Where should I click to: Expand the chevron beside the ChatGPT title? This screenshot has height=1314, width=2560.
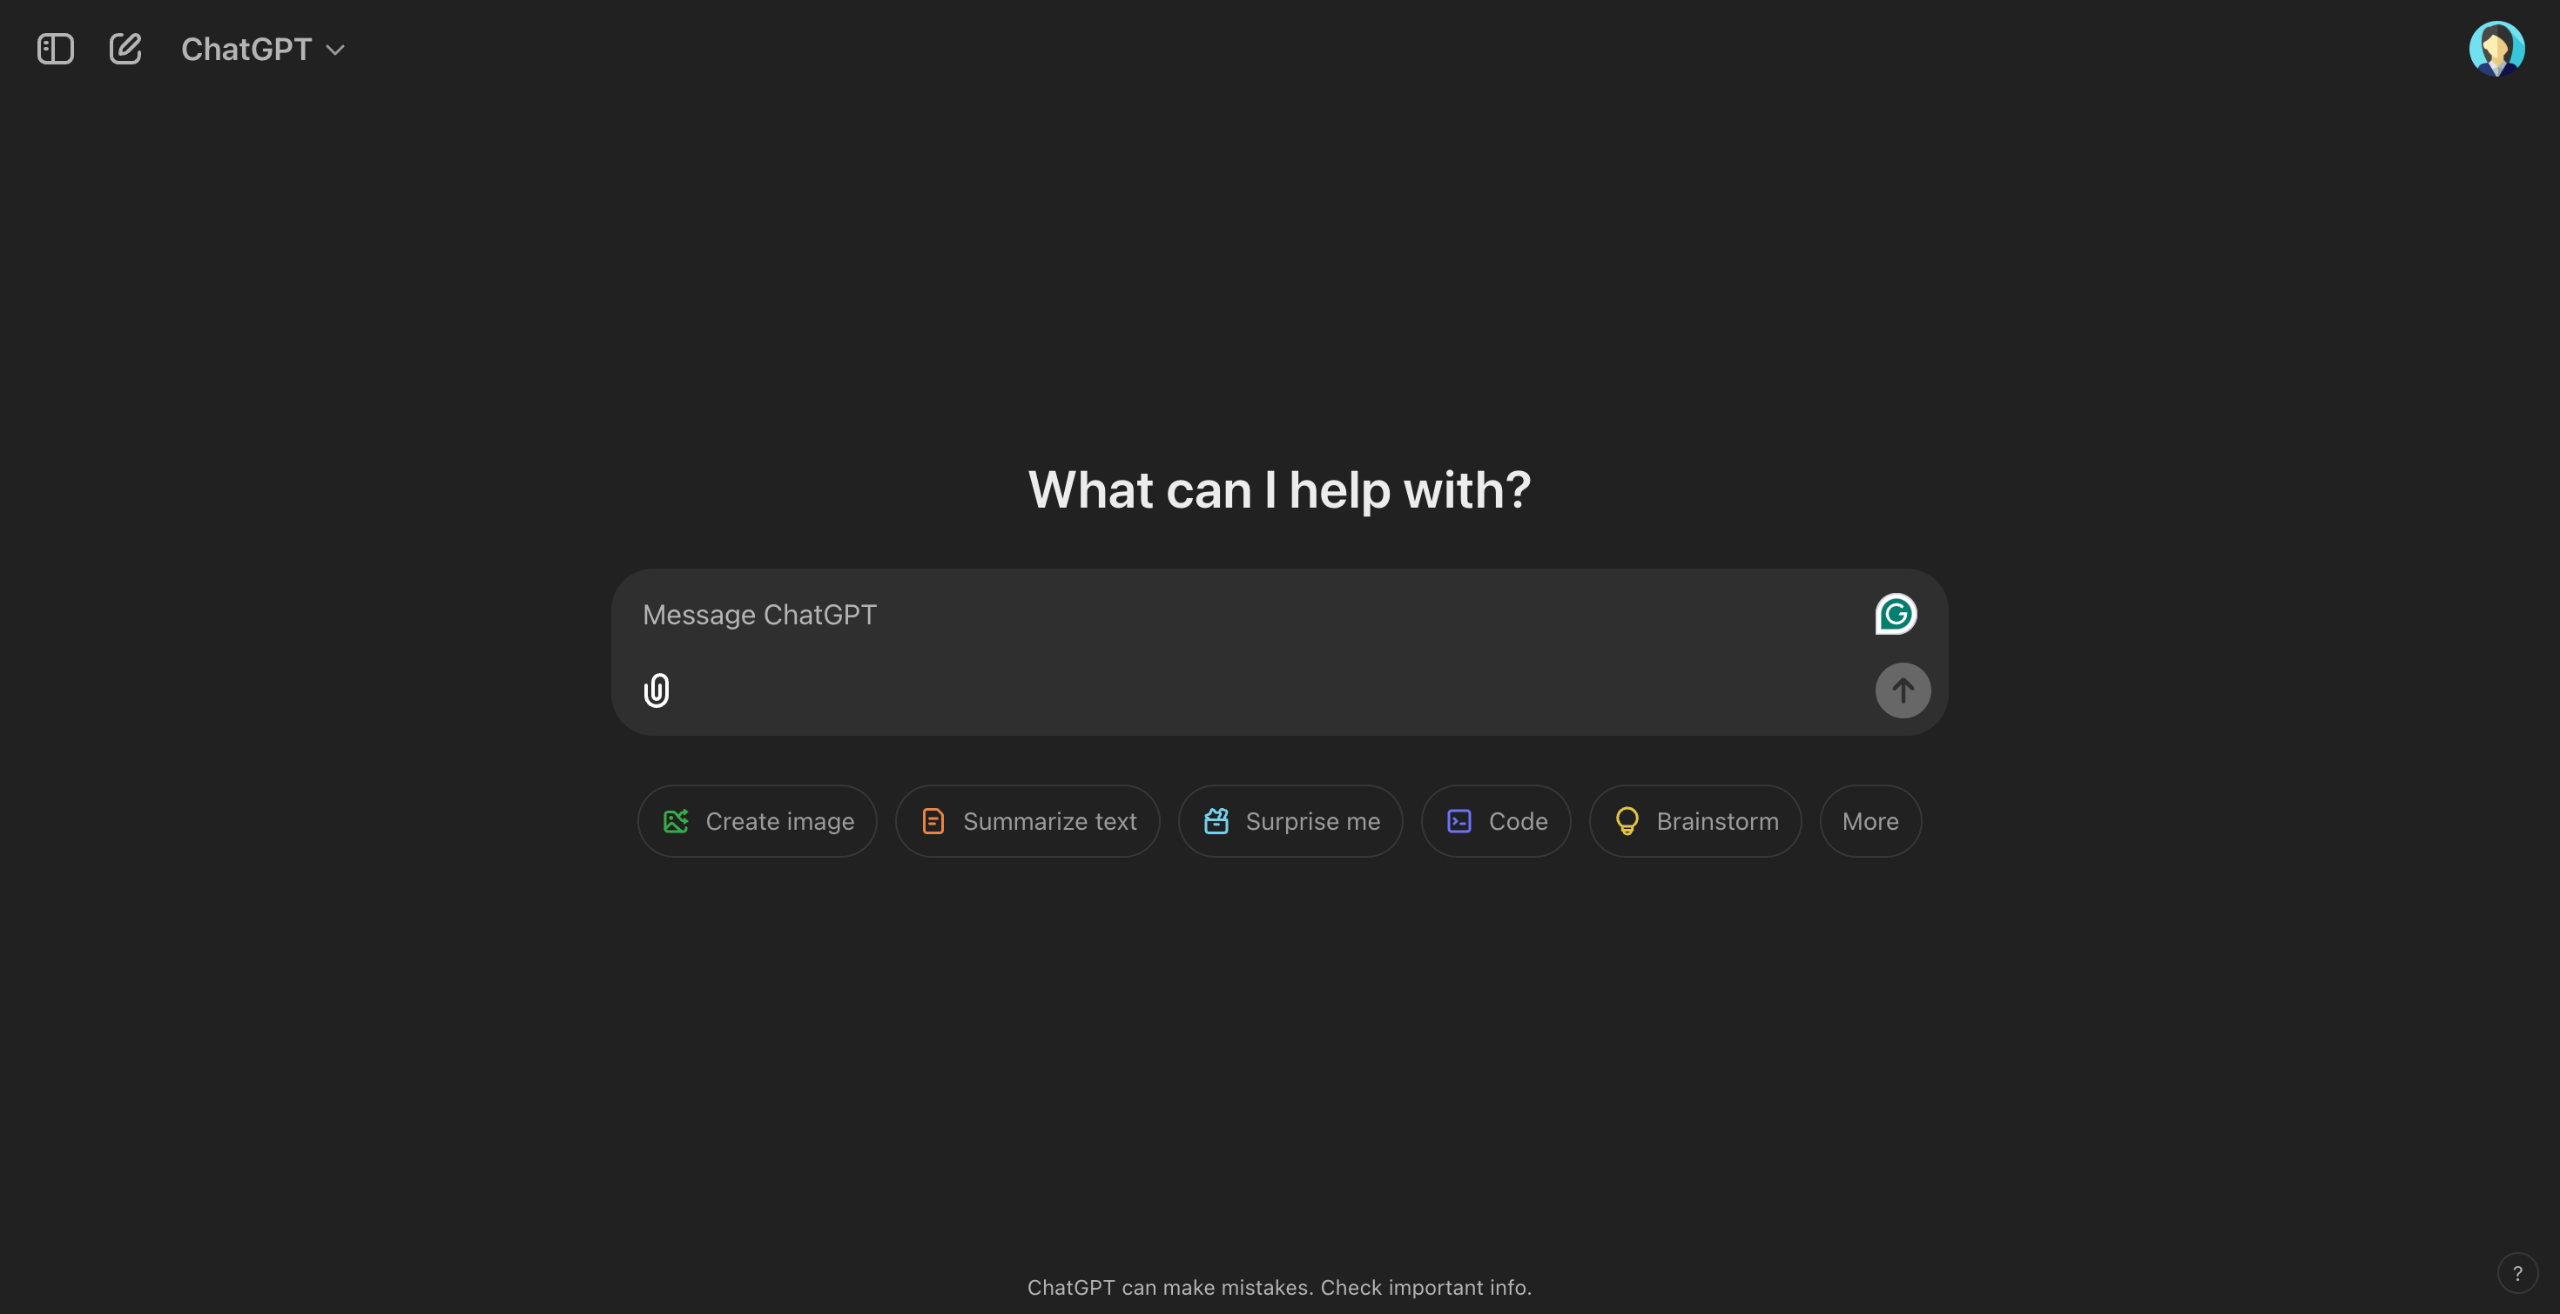click(336, 50)
